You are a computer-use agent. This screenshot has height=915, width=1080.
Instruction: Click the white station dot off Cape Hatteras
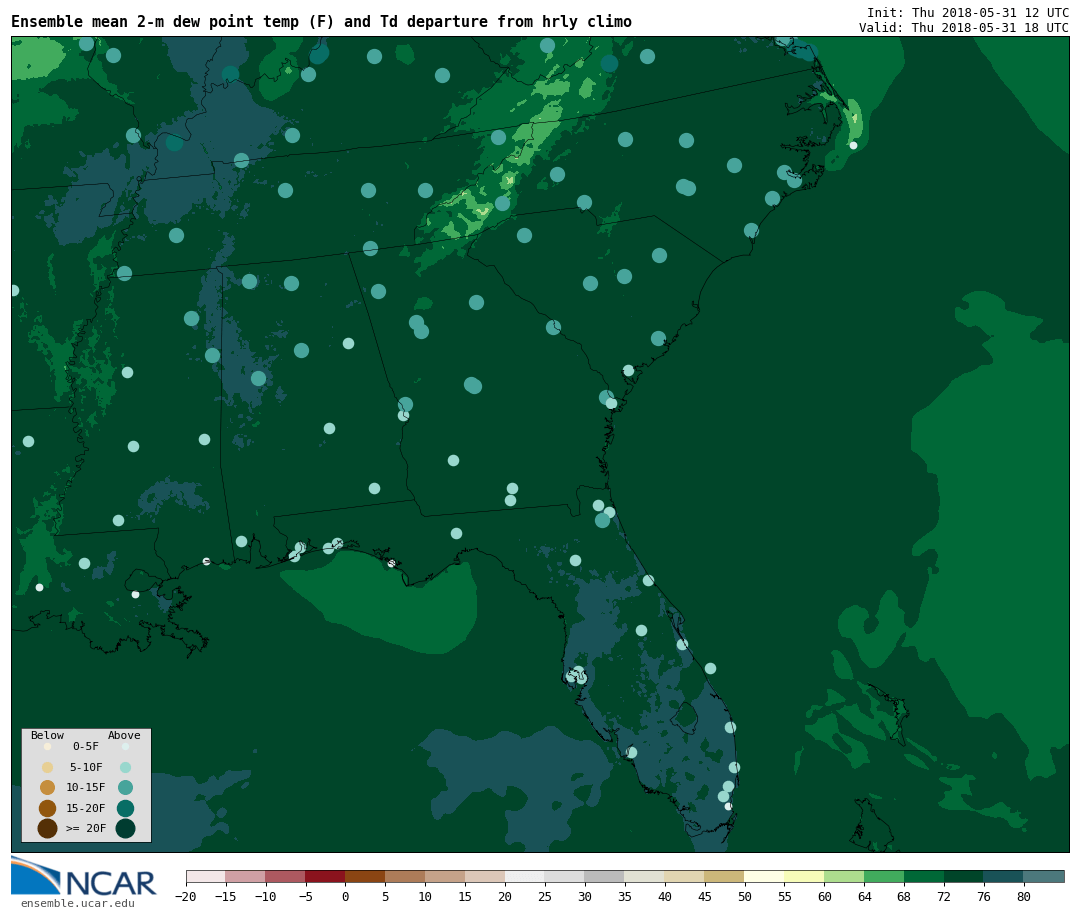tap(853, 145)
